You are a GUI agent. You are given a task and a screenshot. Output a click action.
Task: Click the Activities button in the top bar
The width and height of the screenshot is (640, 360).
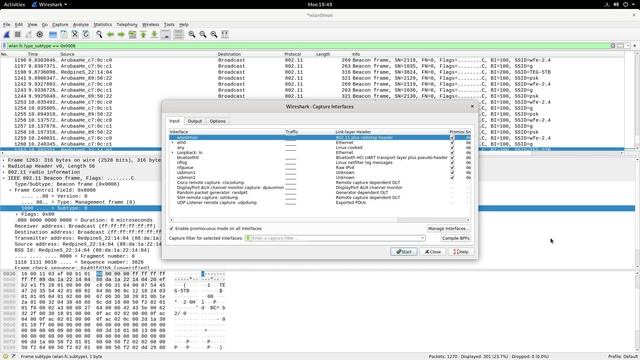click(x=14, y=4)
